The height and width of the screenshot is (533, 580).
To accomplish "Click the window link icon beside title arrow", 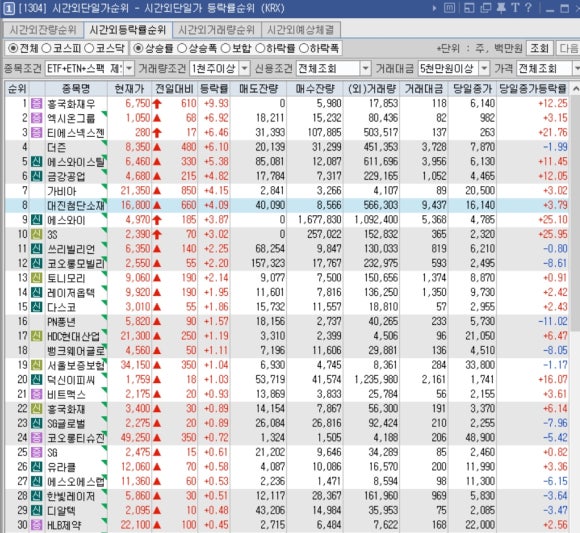I will pos(449,8).
